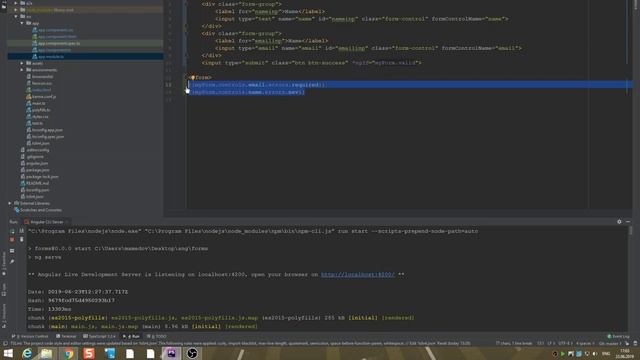
Task: Expand the assets folder
Action: coord(22,63)
